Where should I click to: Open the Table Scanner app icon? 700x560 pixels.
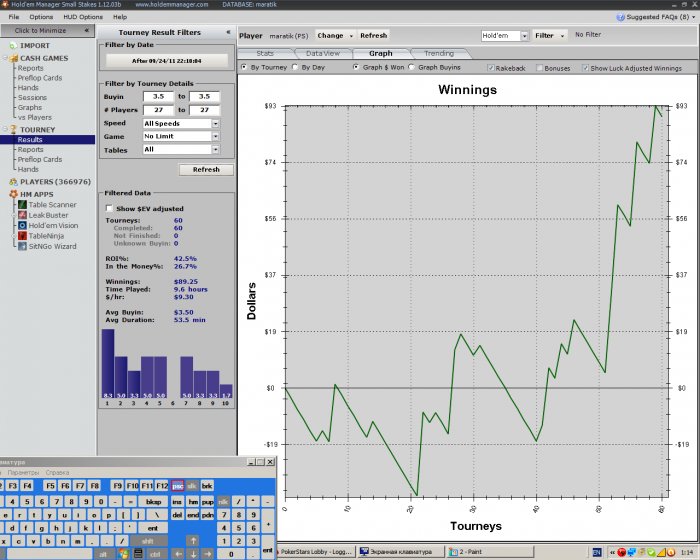pyautogui.click(x=21, y=204)
